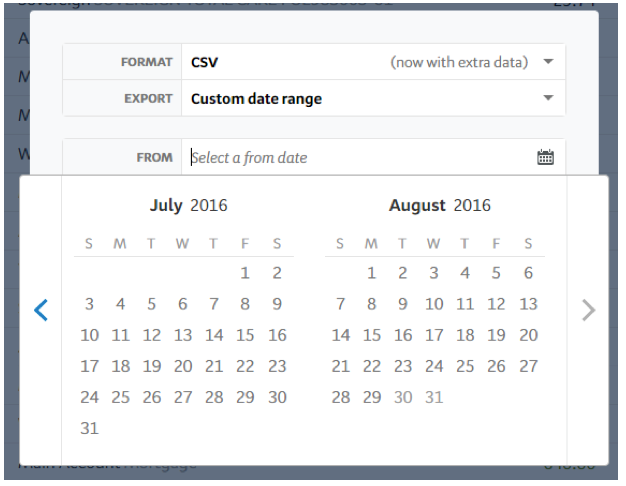
Task: Select July 26 in the calendar
Action: click(x=152, y=398)
